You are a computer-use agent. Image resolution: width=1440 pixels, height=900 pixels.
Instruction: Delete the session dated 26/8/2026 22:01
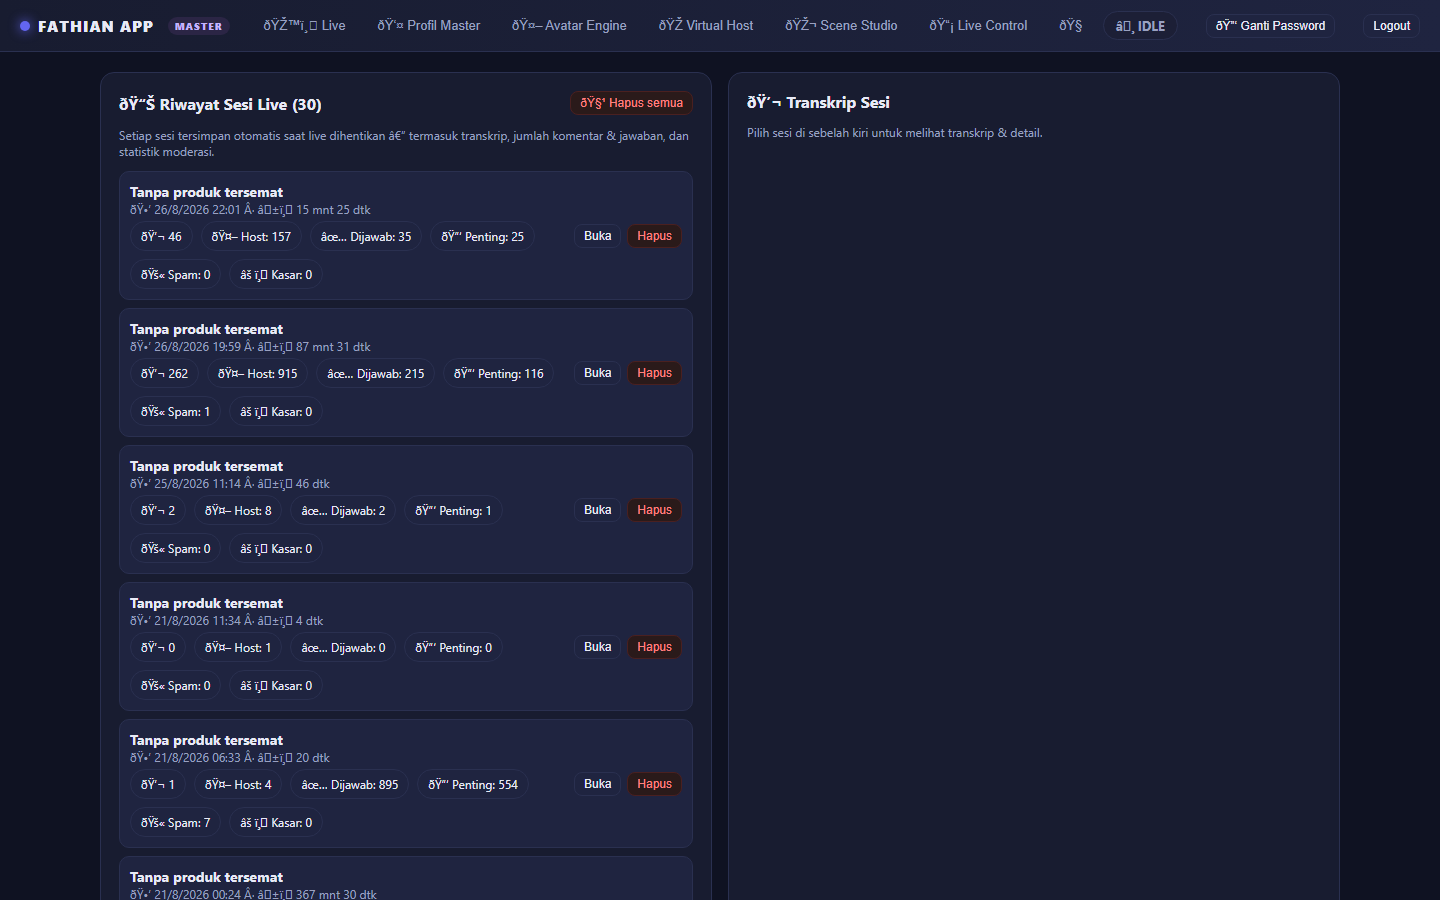pyautogui.click(x=654, y=236)
